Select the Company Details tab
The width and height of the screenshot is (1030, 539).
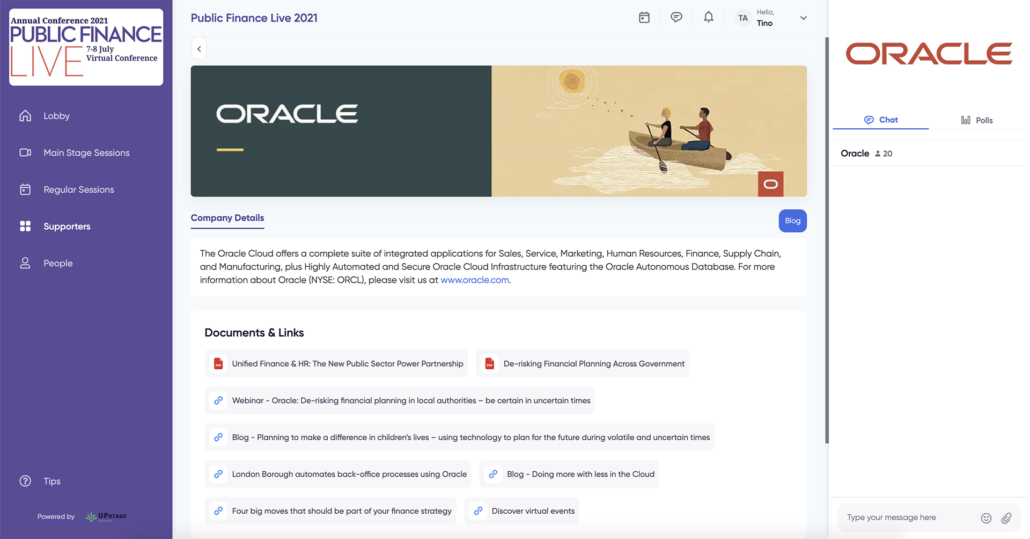coord(227,218)
